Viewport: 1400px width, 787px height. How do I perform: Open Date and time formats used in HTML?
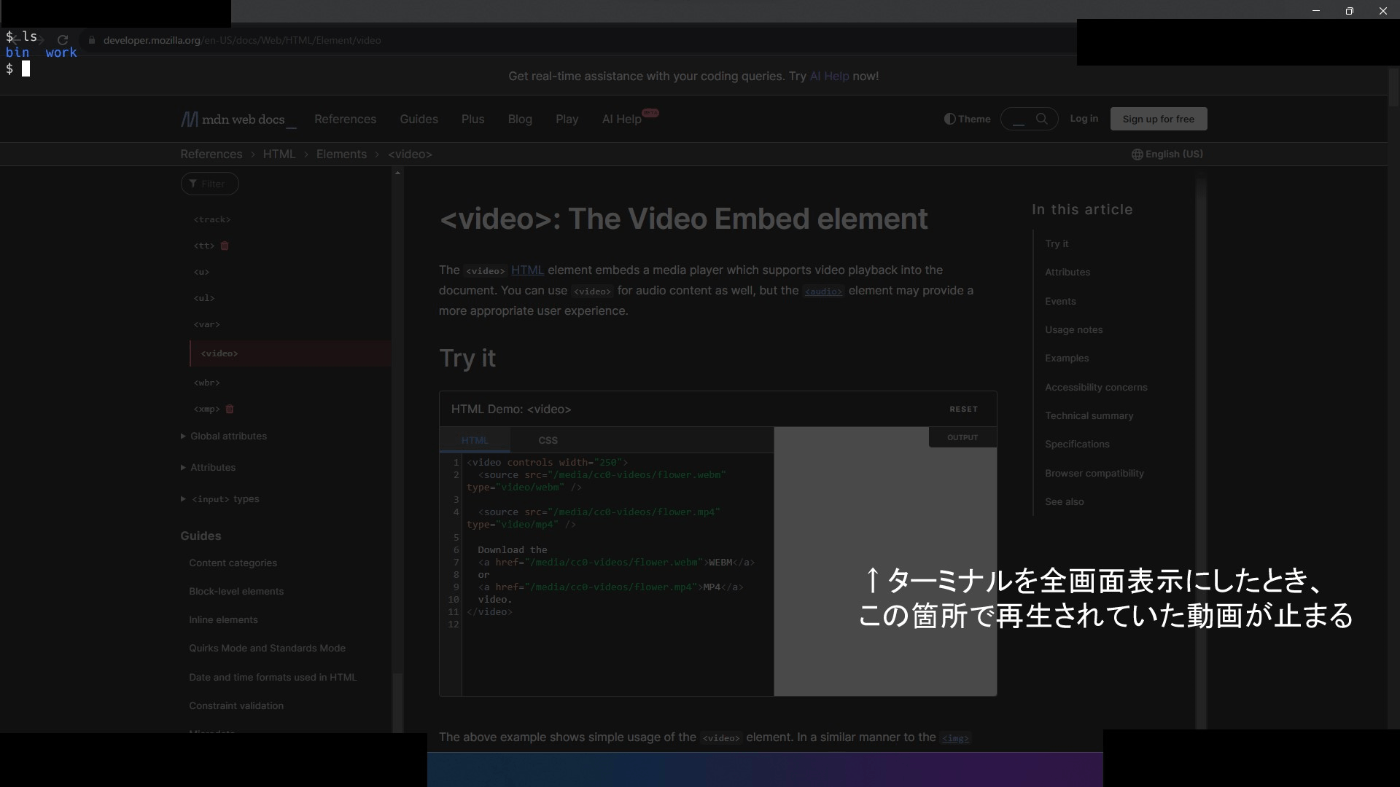pyautogui.click(x=273, y=677)
